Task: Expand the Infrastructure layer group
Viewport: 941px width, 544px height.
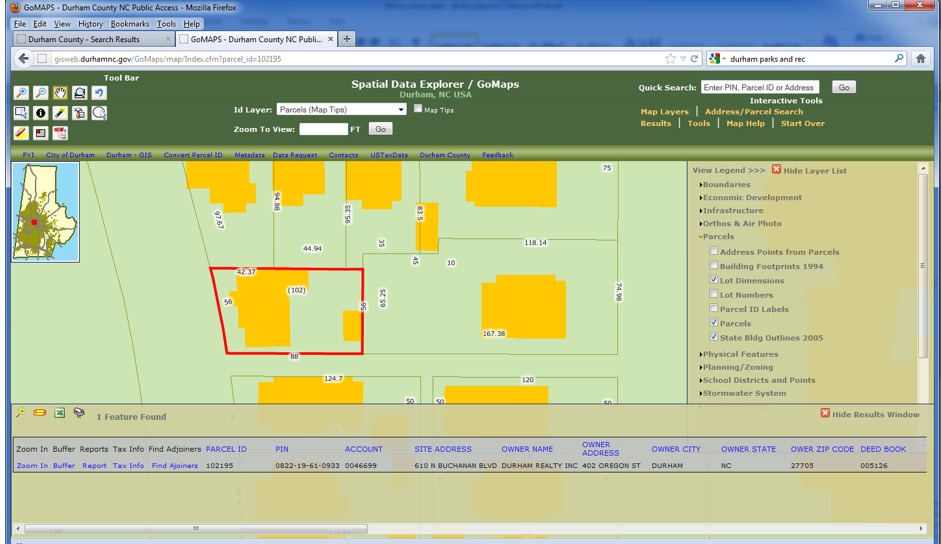Action: 731,211
